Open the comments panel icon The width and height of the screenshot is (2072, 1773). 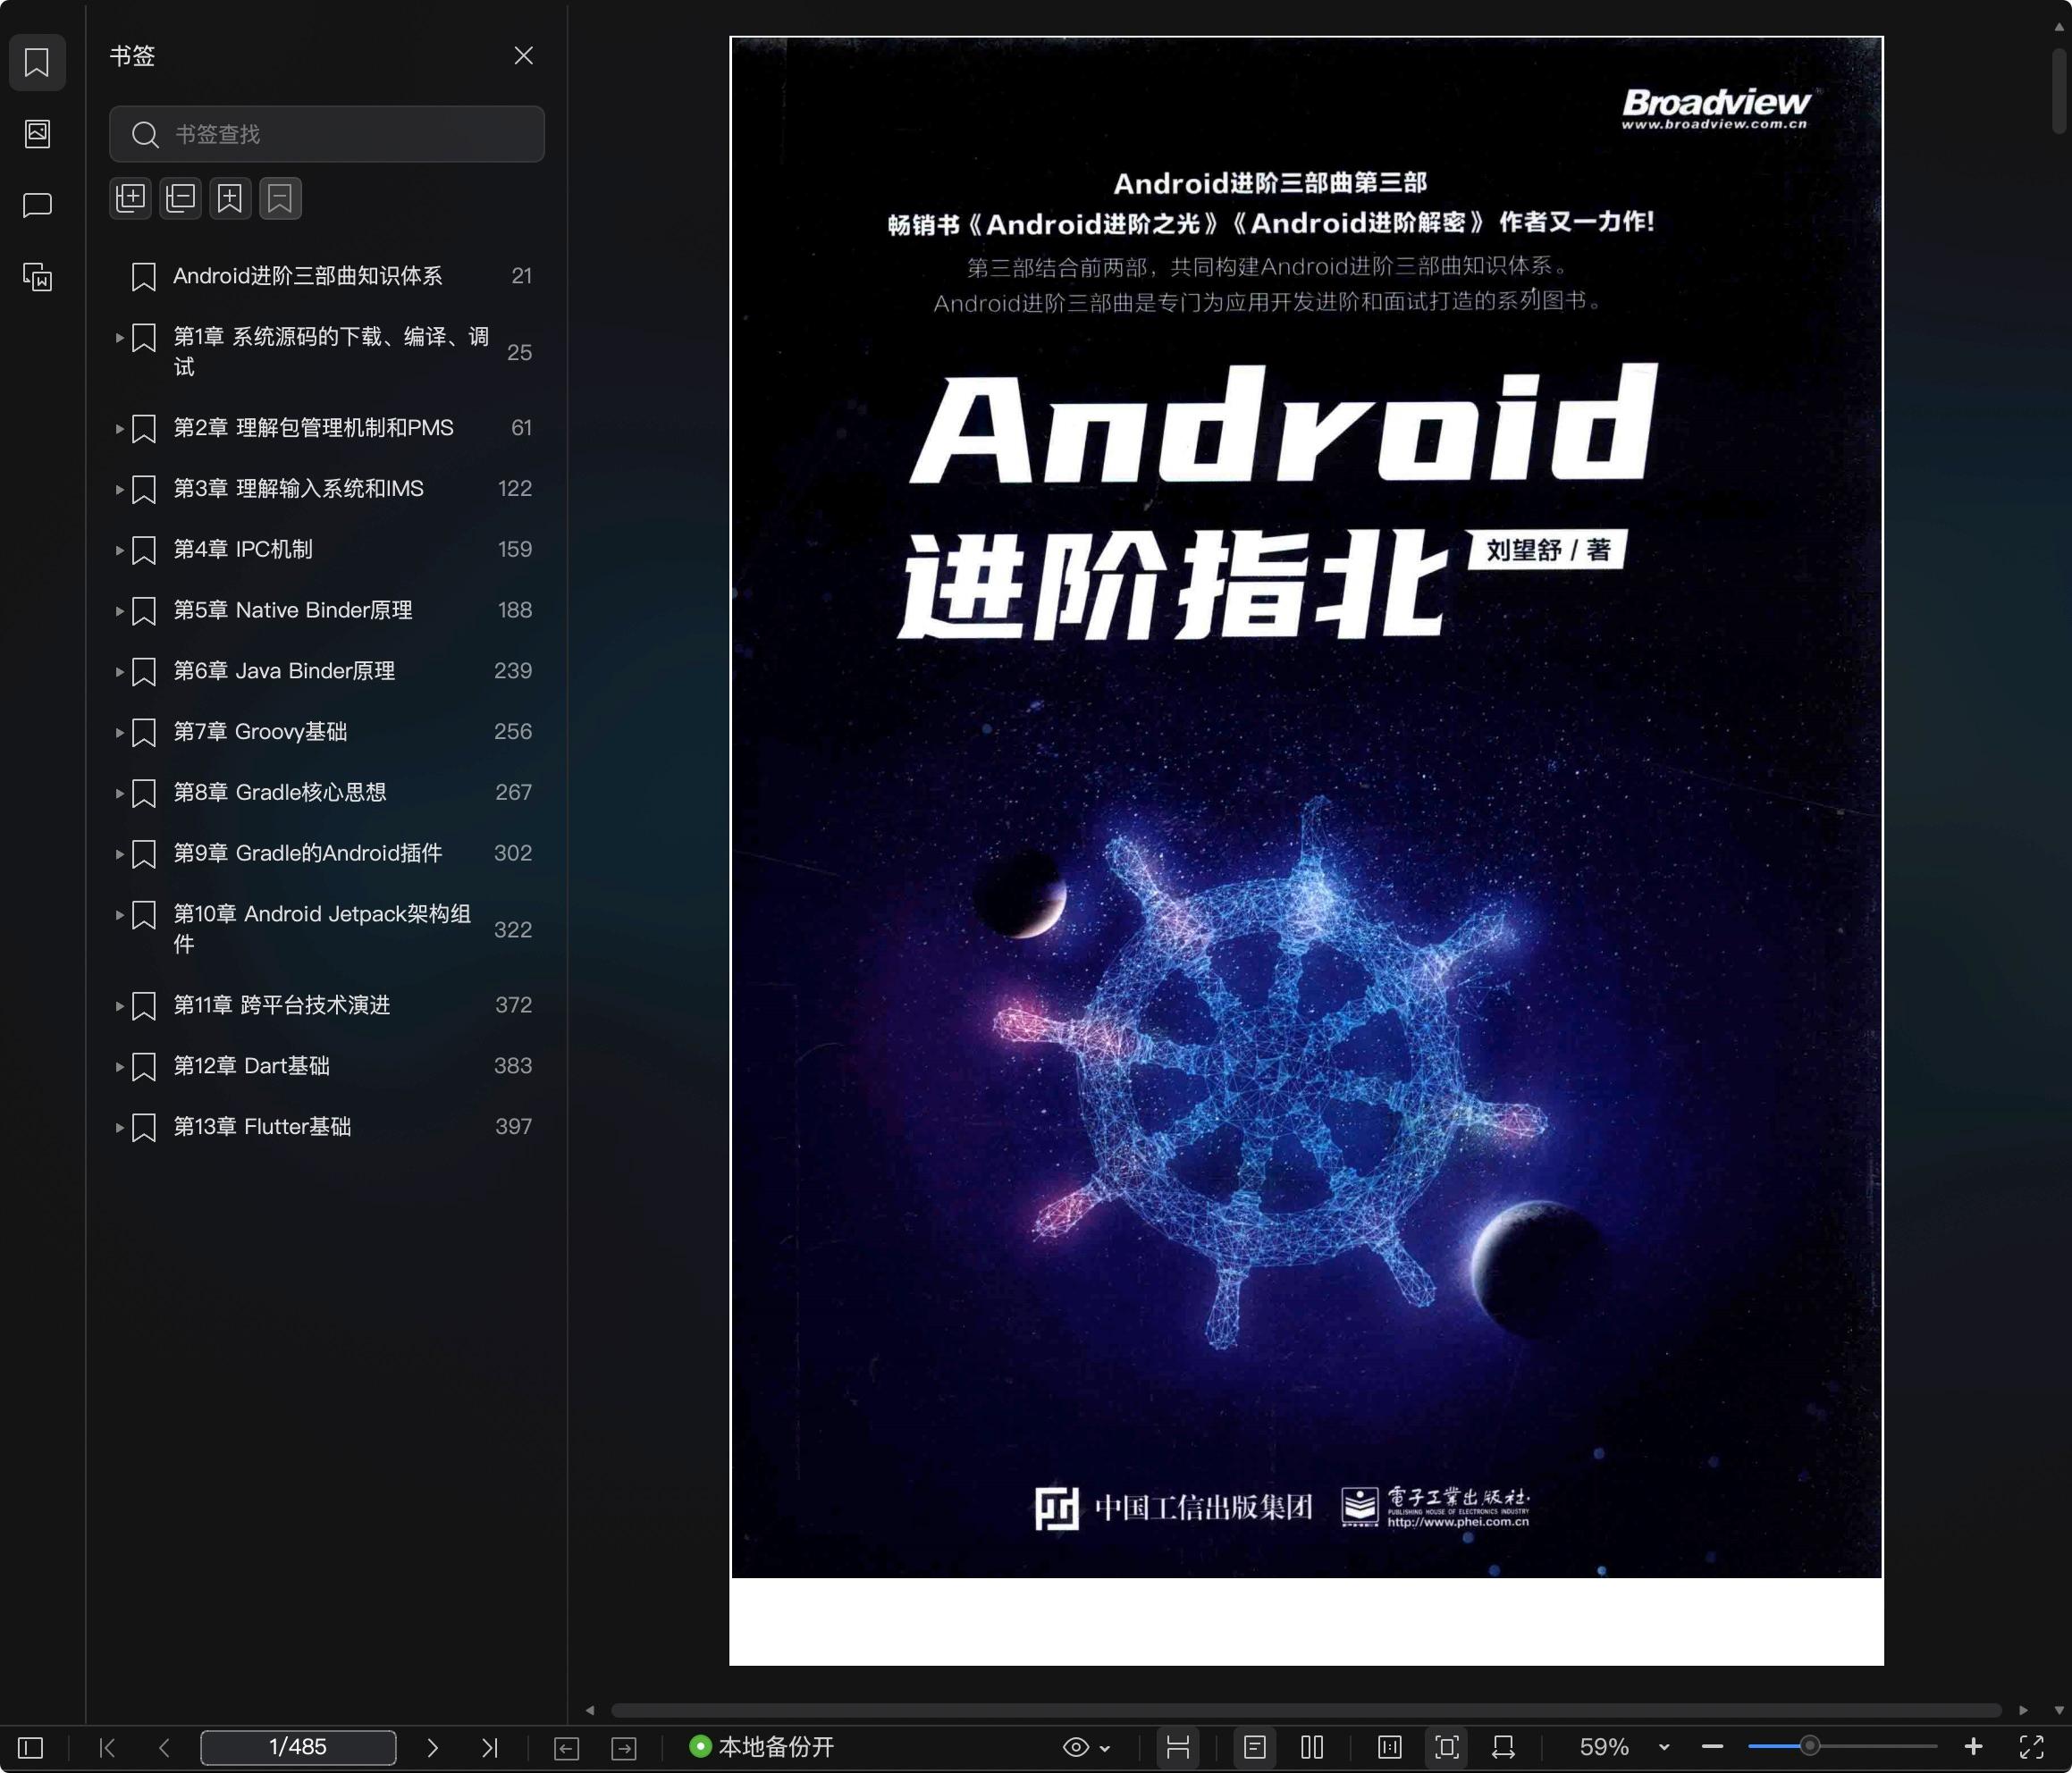(x=37, y=205)
